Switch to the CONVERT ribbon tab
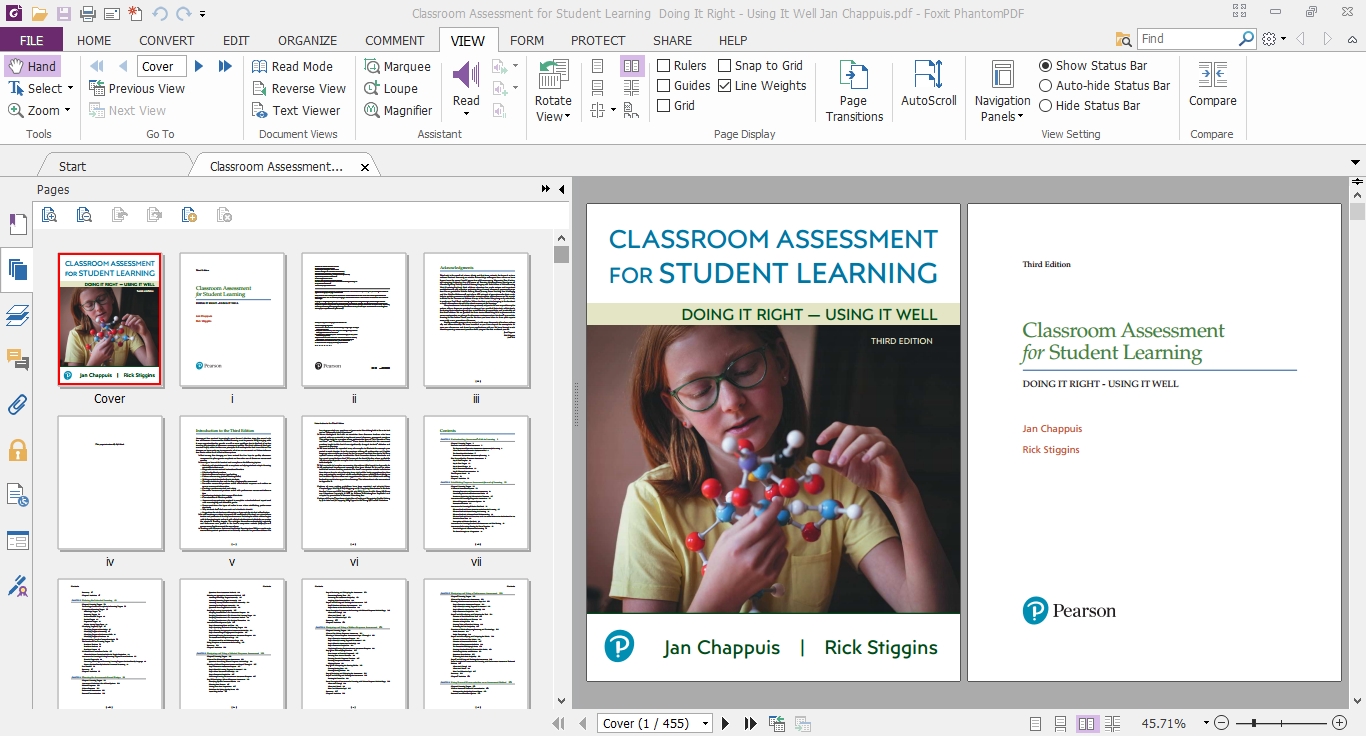 pos(167,40)
